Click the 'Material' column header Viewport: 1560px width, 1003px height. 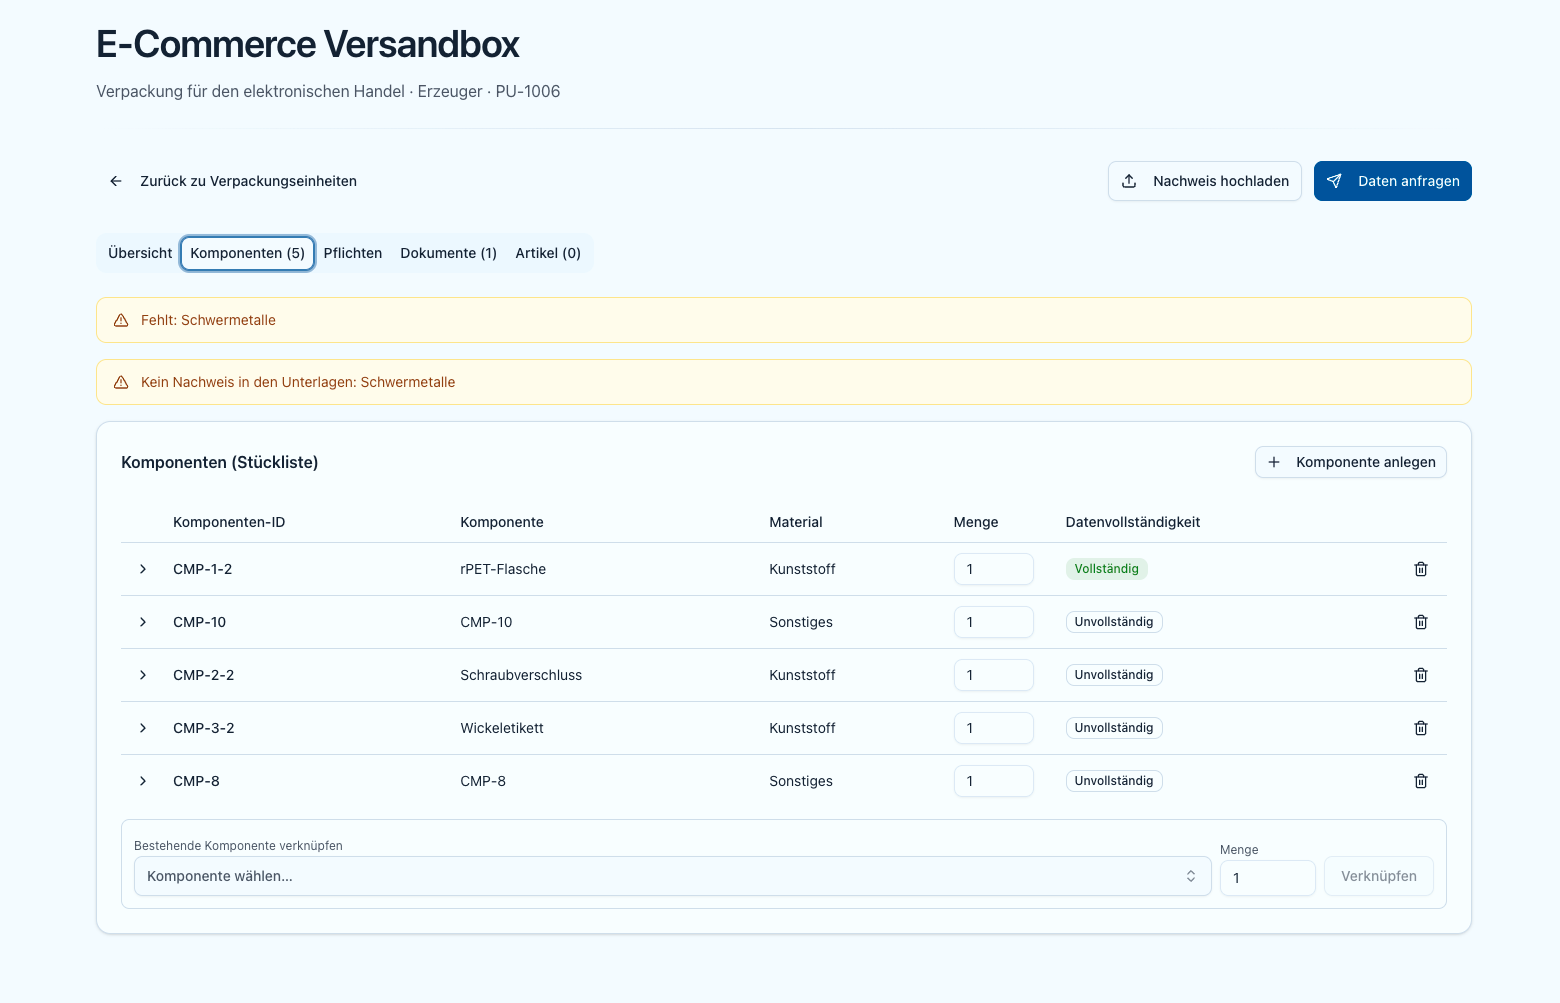[x=796, y=522]
